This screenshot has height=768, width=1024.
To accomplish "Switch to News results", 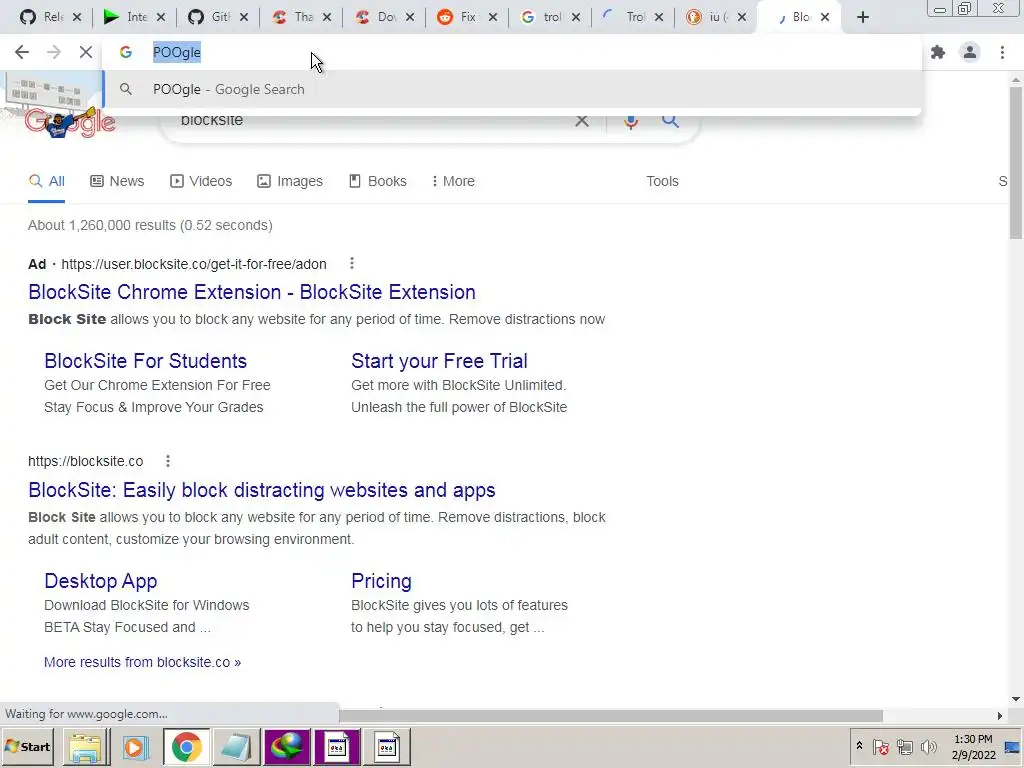I will point(117,181).
